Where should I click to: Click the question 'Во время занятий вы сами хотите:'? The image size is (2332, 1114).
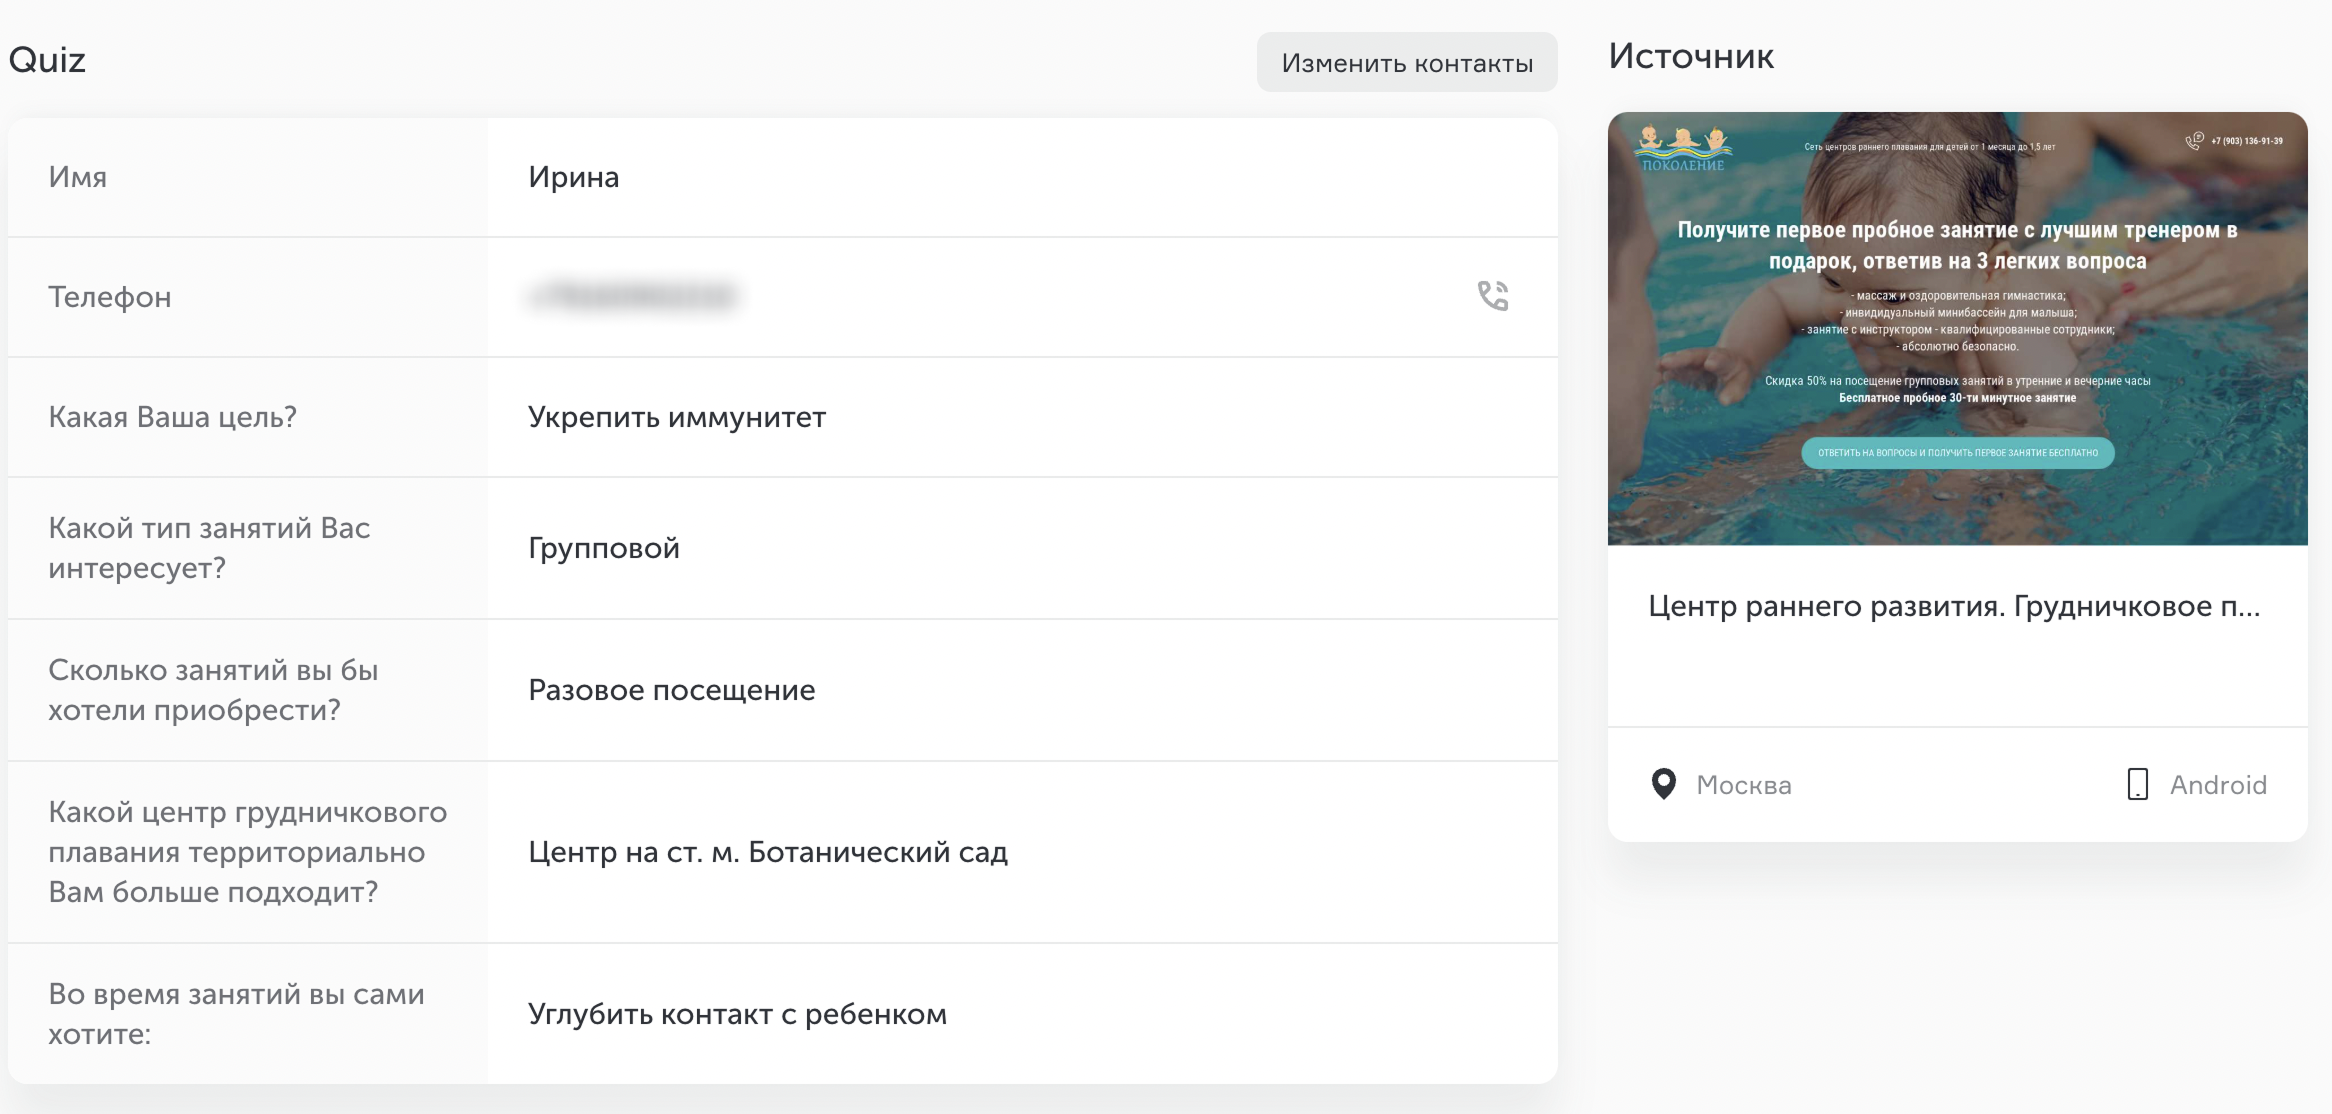pos(236,1014)
